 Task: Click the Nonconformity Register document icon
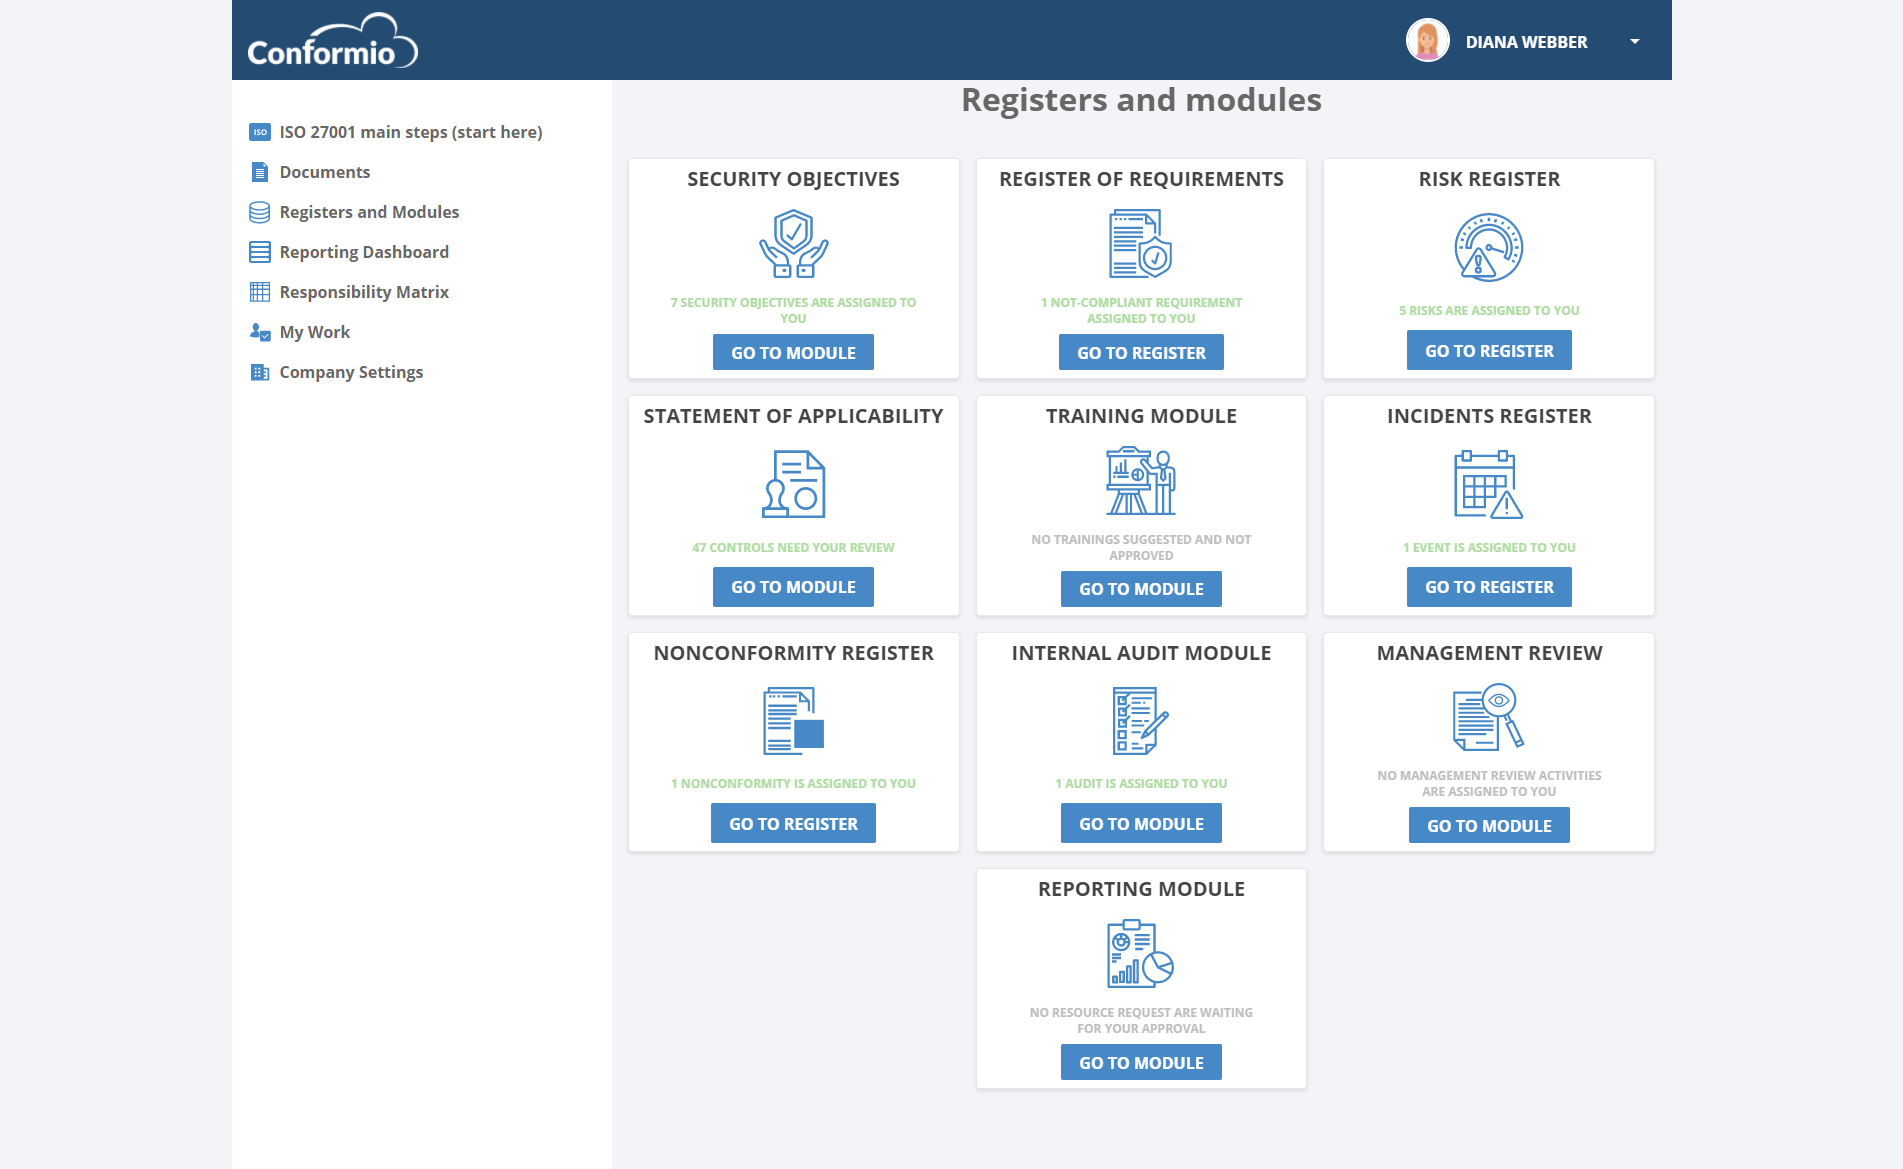click(794, 721)
